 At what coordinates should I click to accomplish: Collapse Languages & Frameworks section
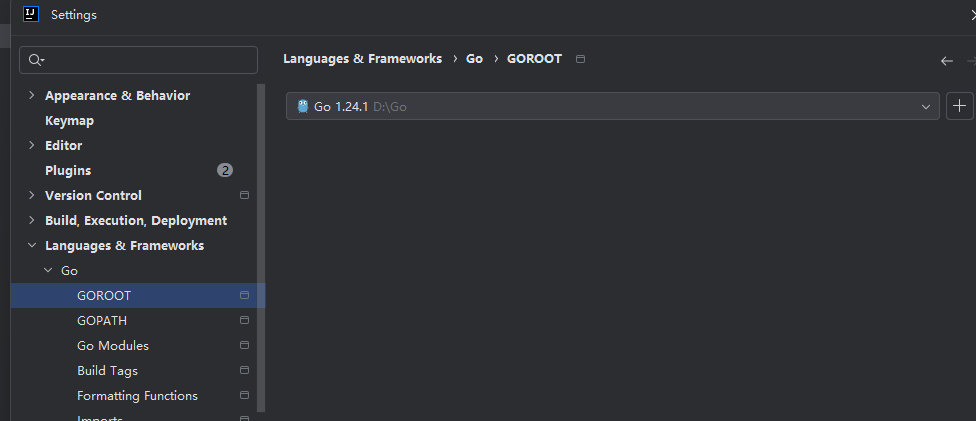(x=32, y=245)
